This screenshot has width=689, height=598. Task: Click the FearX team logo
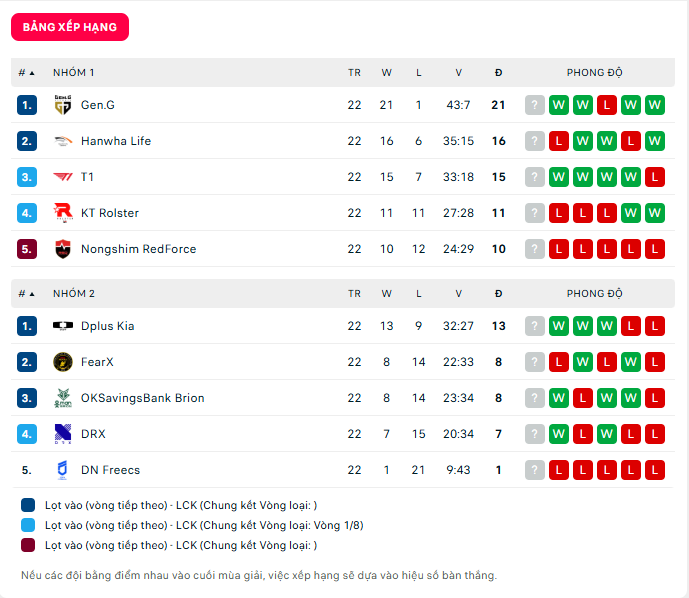[63, 362]
